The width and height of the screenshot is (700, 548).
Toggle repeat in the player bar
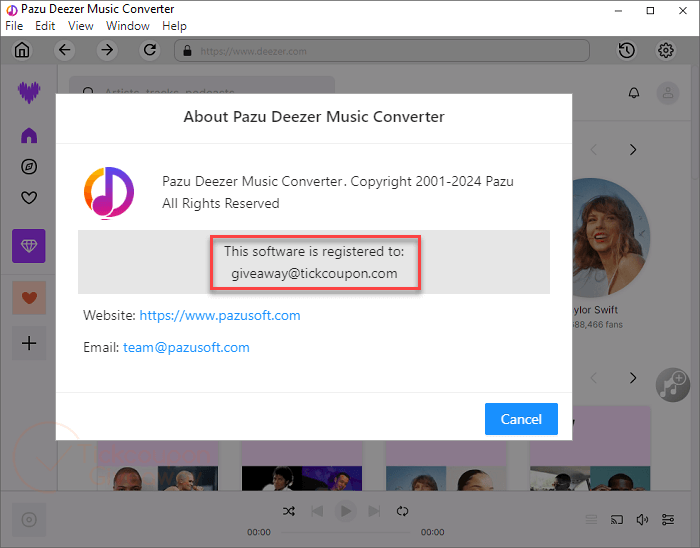(402, 511)
